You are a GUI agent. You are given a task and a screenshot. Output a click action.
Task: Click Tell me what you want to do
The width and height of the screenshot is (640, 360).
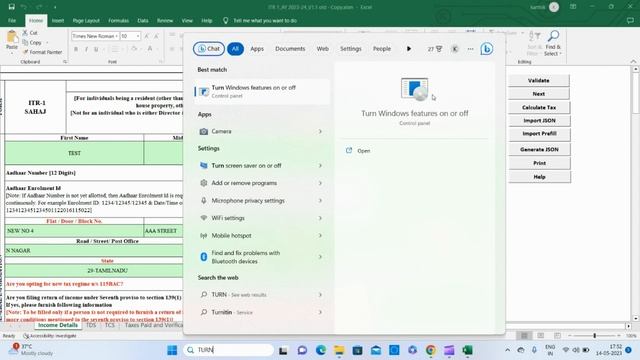click(x=264, y=20)
